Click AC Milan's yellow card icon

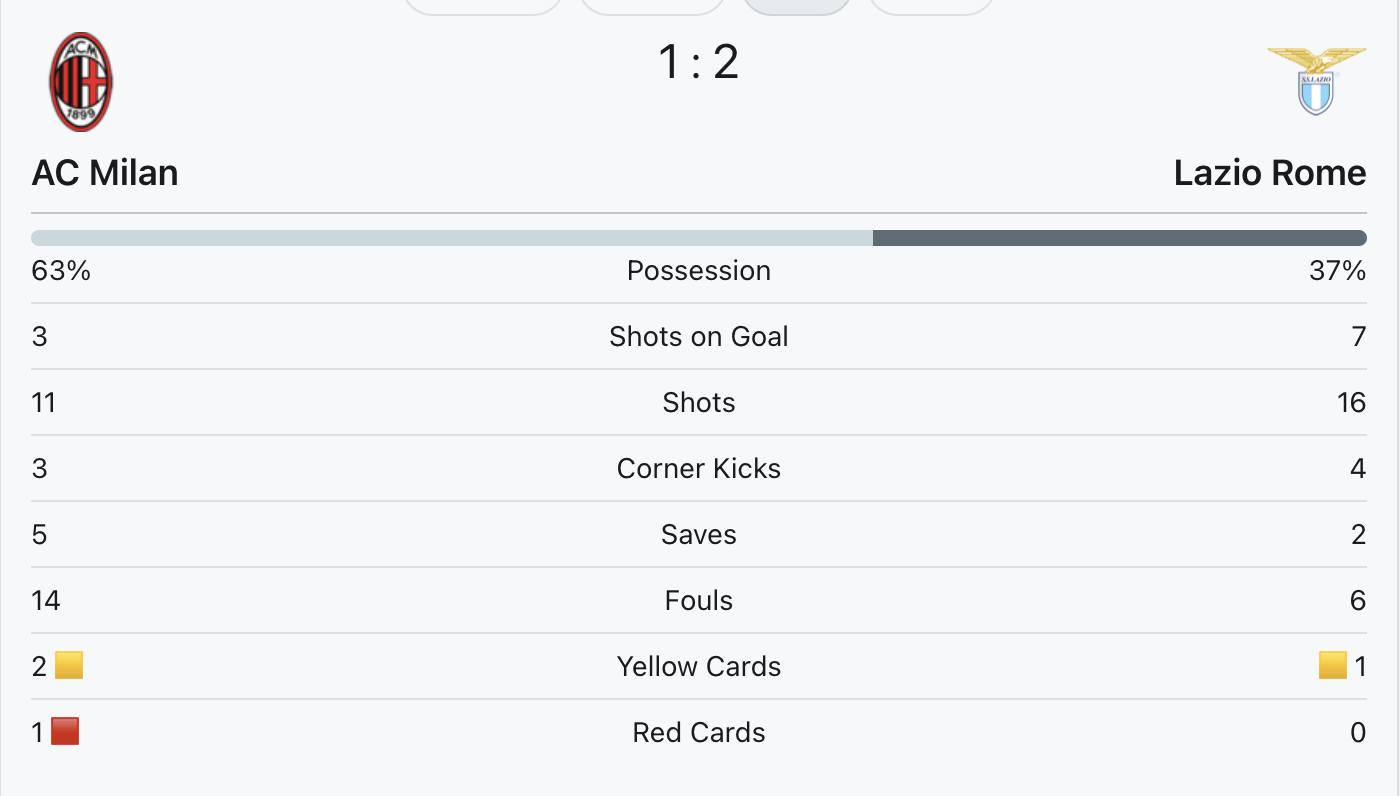pyautogui.click(x=69, y=665)
